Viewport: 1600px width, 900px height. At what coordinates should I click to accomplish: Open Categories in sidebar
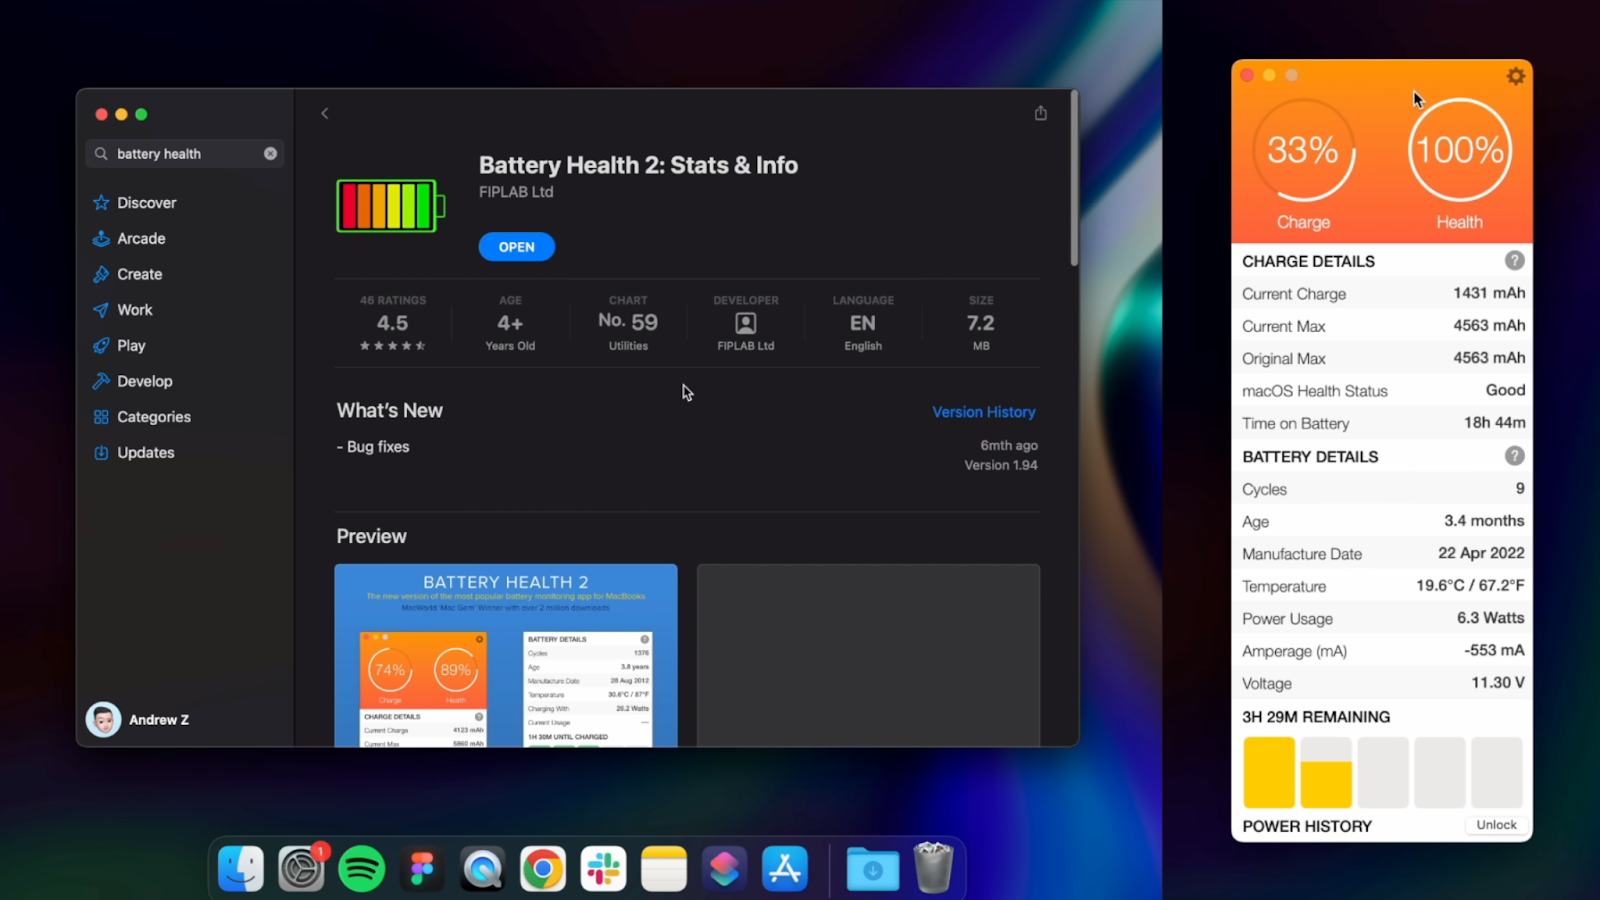click(153, 417)
